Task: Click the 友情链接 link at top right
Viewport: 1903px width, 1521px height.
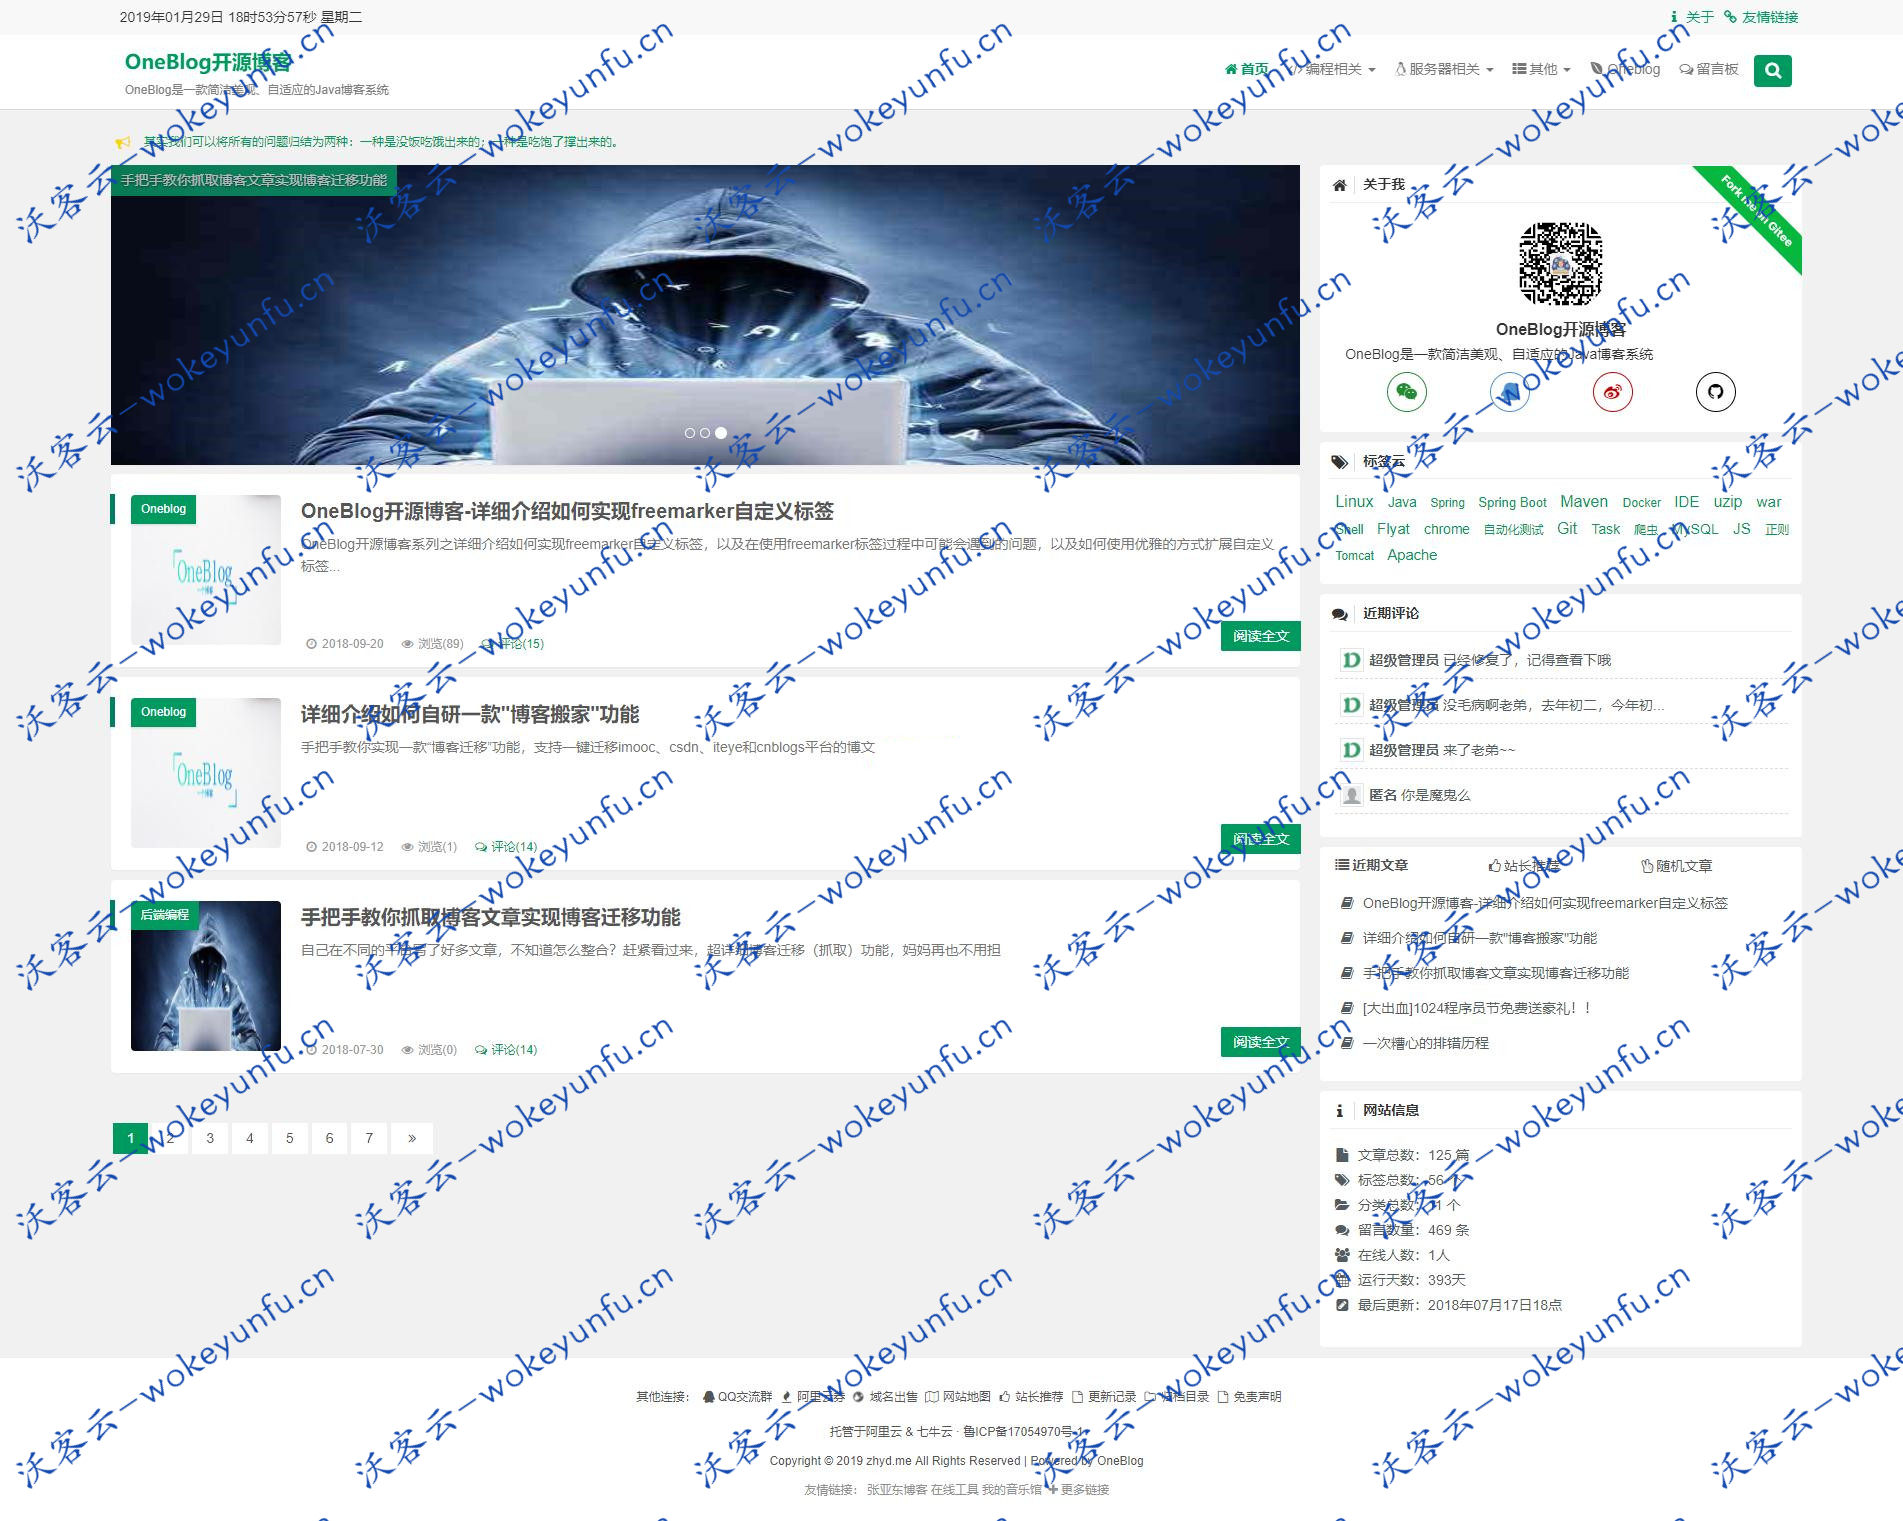Action: pos(1761,17)
